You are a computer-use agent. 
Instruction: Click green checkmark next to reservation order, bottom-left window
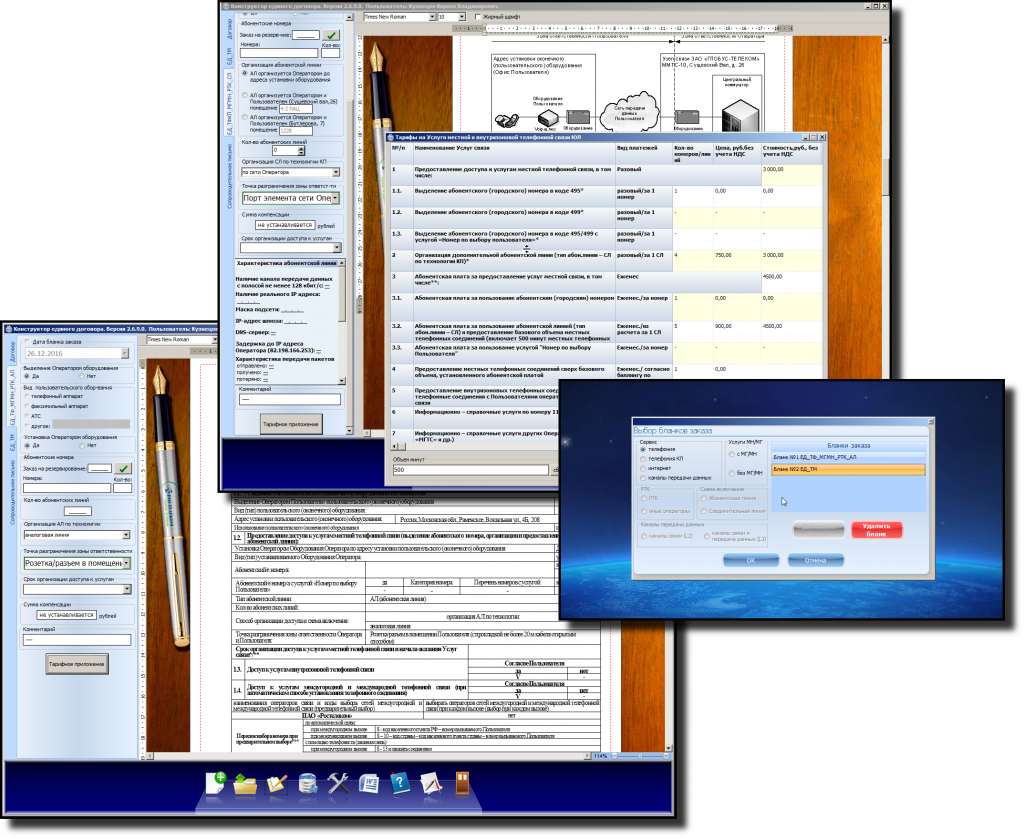point(123,469)
